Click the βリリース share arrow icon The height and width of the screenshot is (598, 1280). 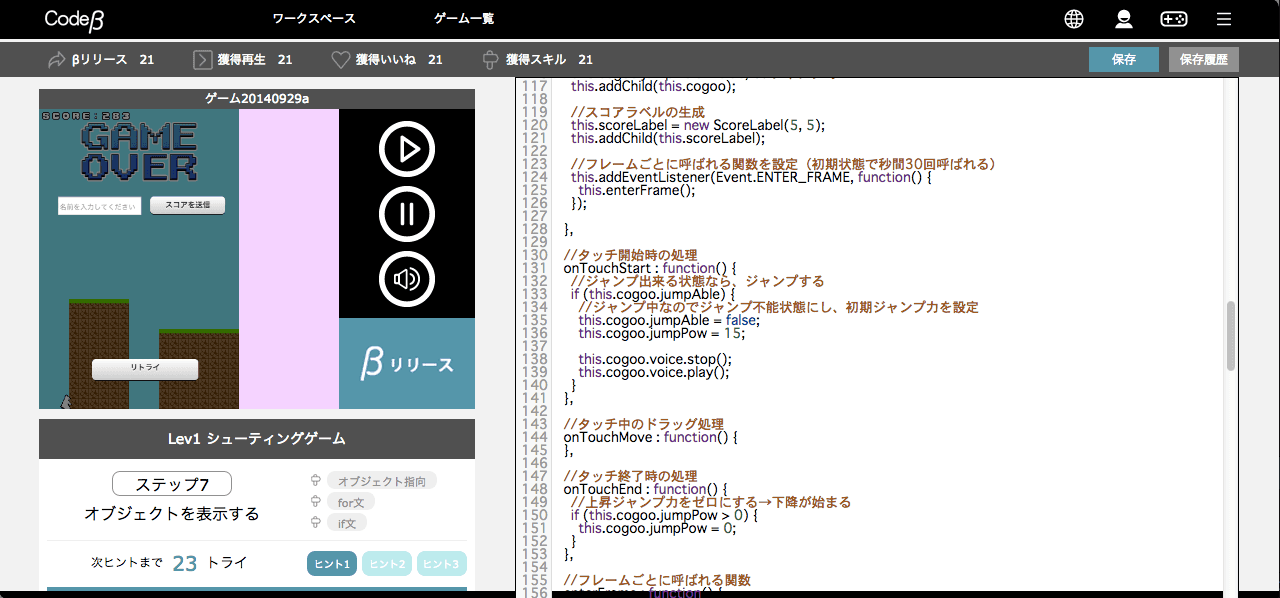coord(56,60)
